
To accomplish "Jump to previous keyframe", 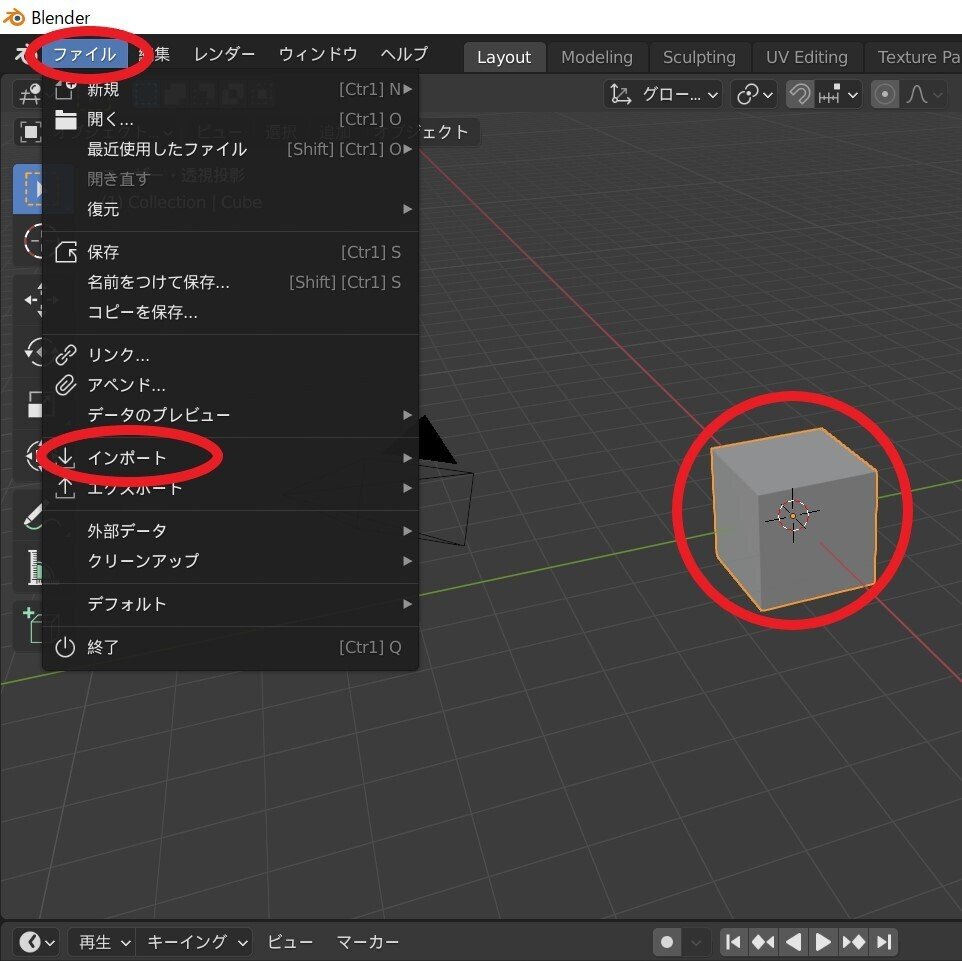I will [763, 941].
